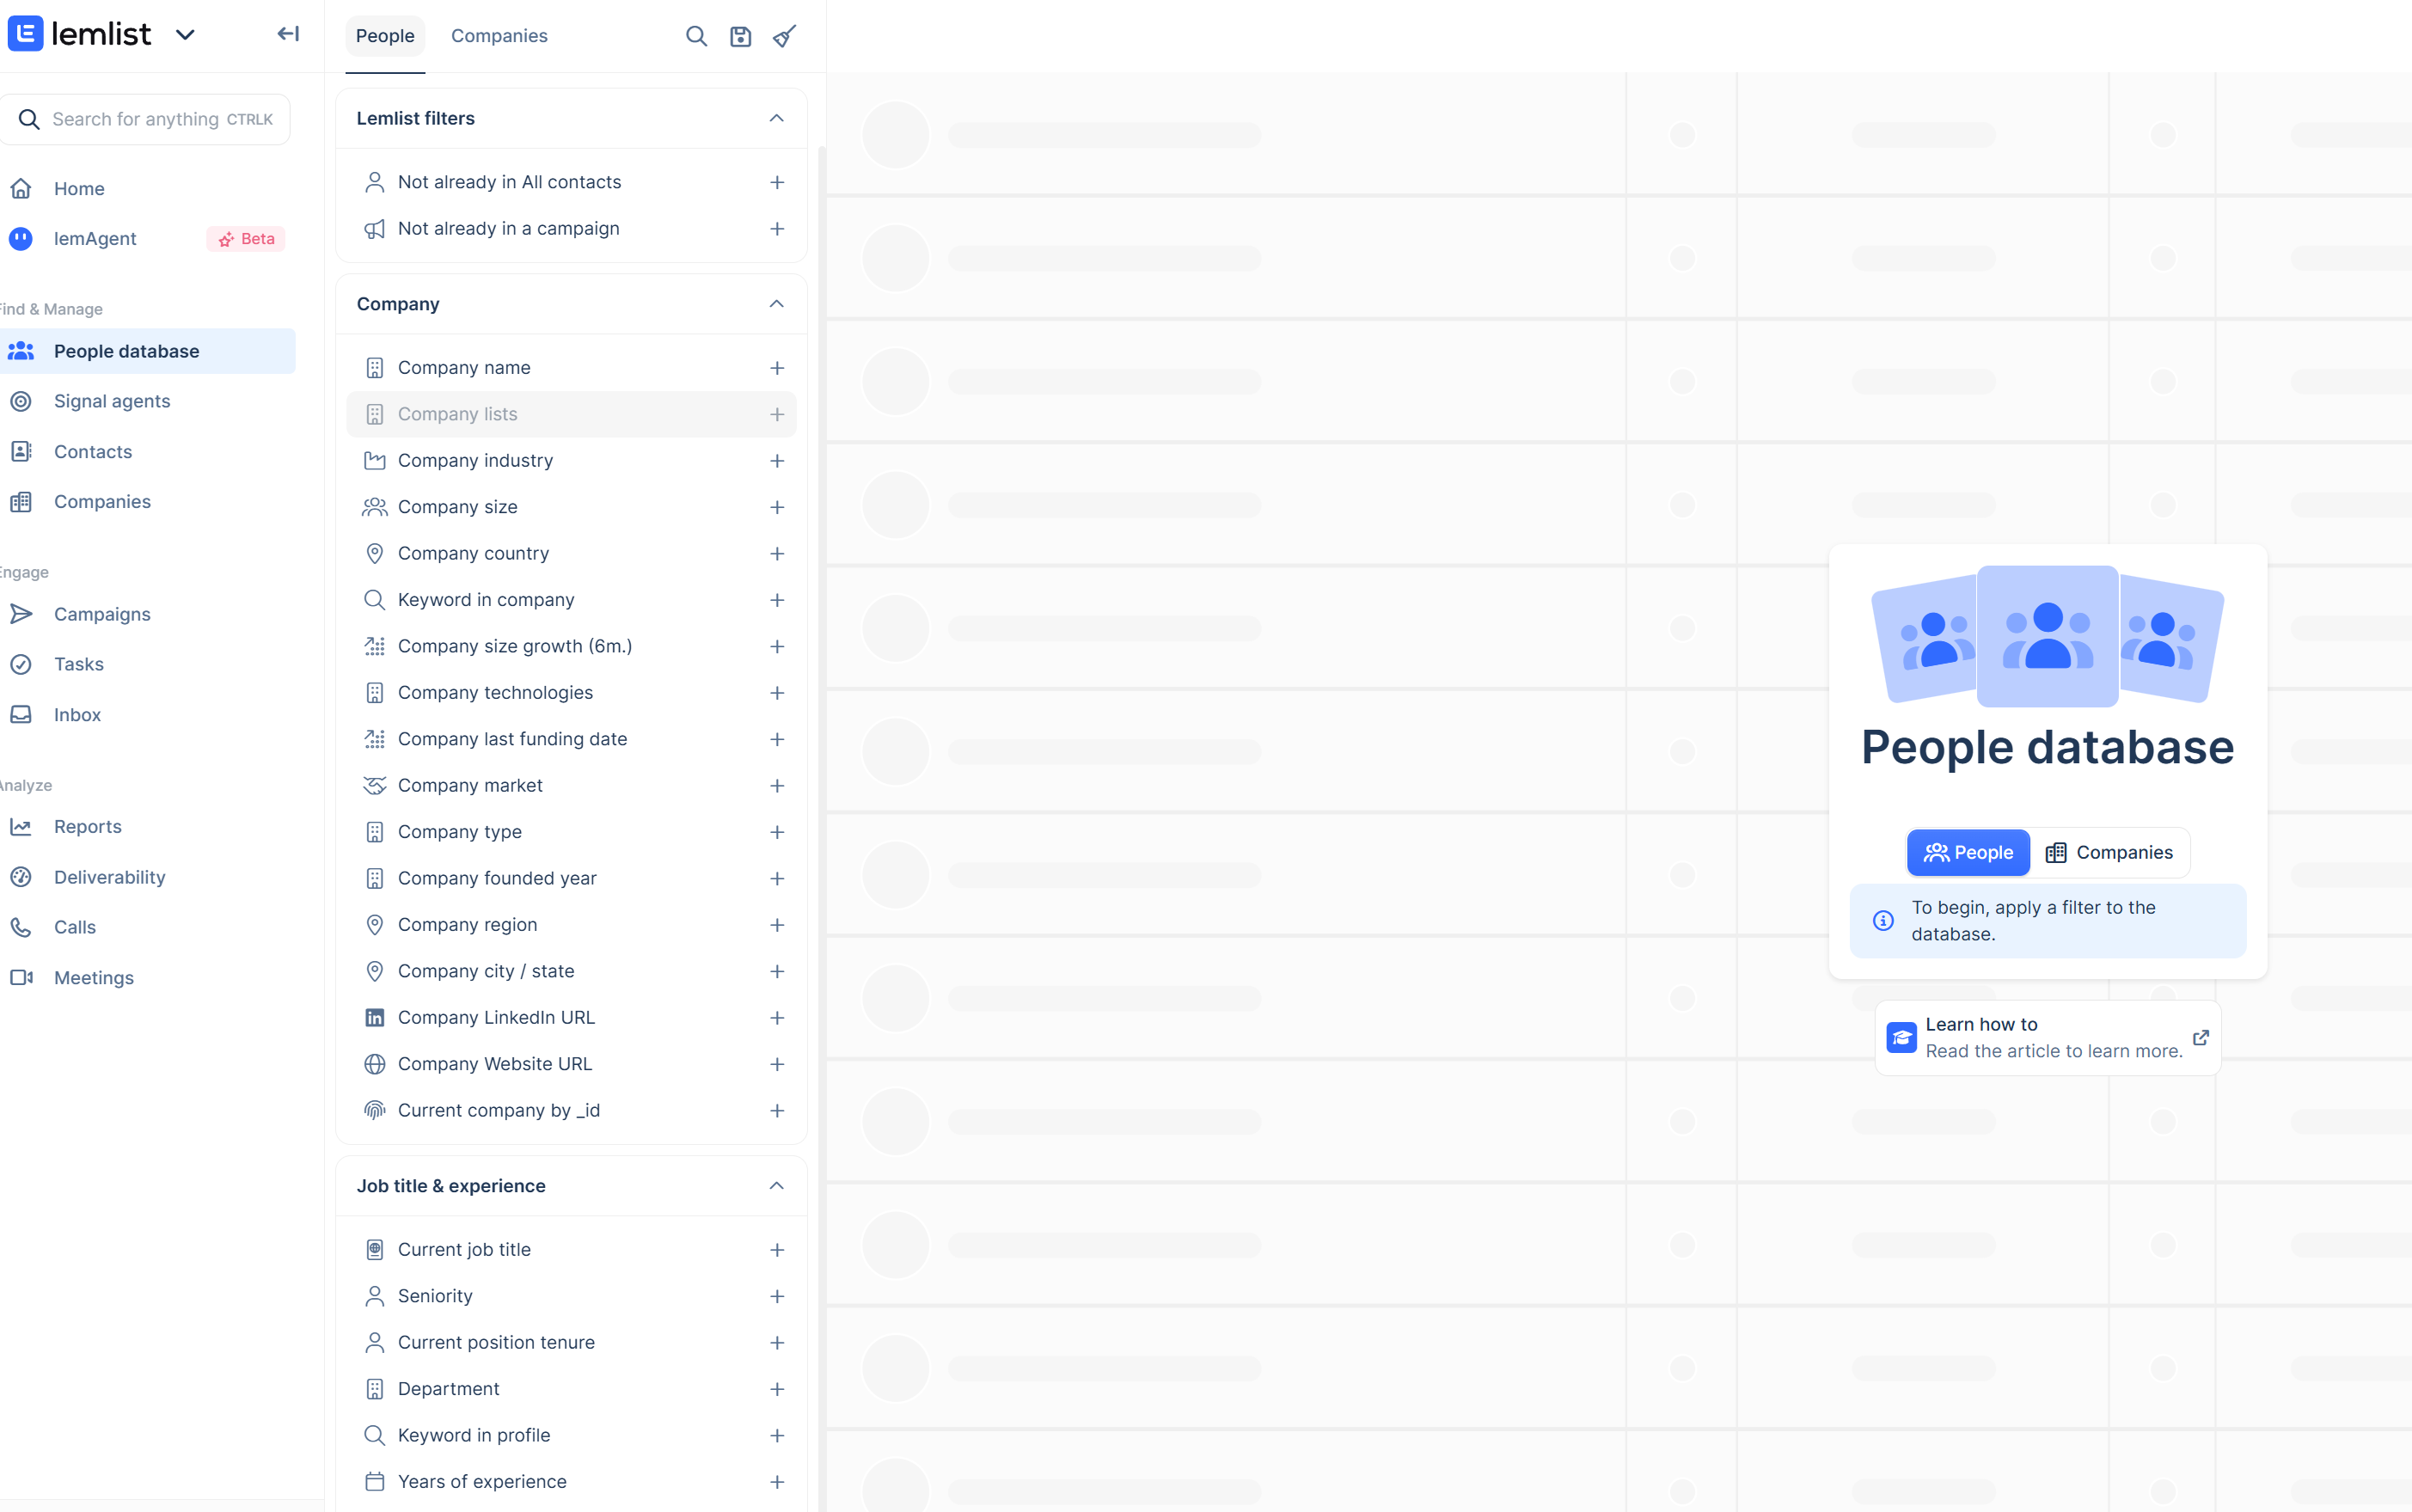Expand the Company name filter plus

[x=777, y=368]
